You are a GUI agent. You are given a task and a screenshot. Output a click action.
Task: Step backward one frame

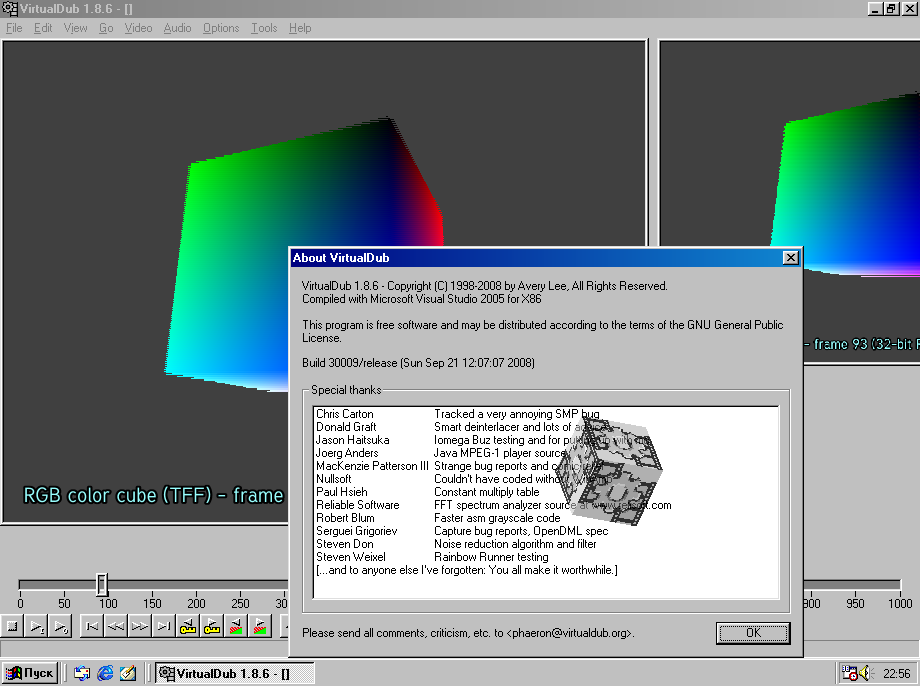115,627
